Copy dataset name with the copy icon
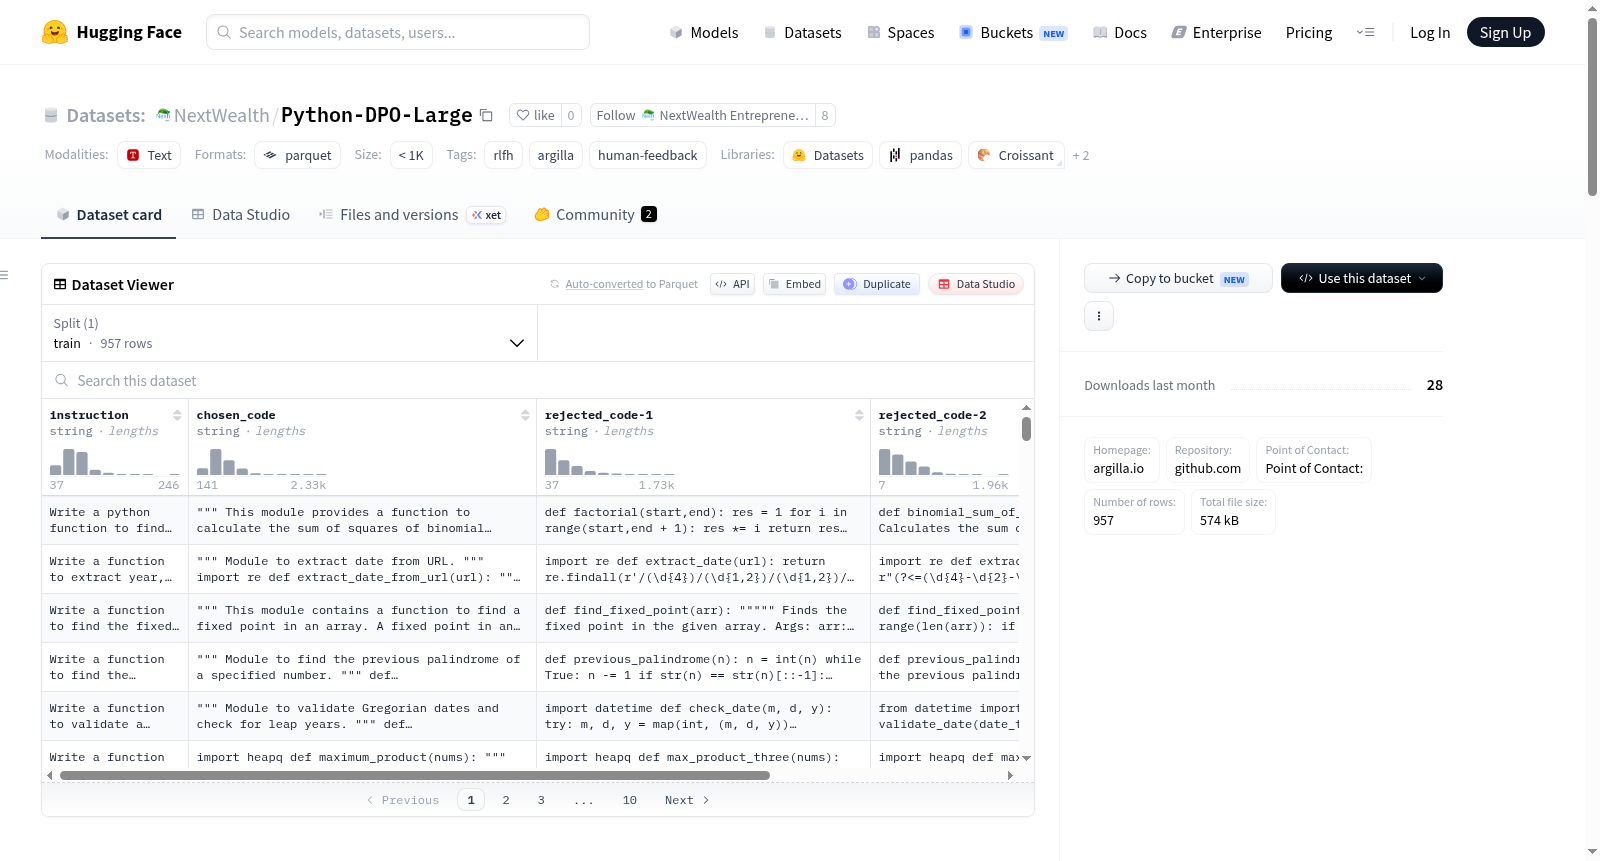The width and height of the screenshot is (1600, 861). coord(487,115)
